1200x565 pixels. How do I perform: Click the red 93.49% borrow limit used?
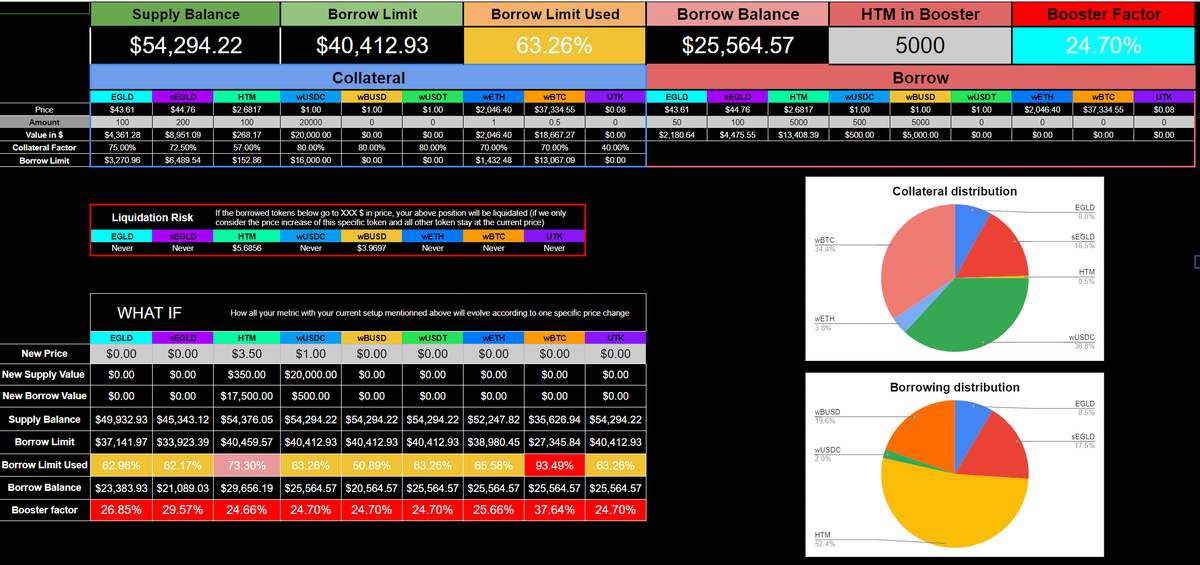click(554, 465)
